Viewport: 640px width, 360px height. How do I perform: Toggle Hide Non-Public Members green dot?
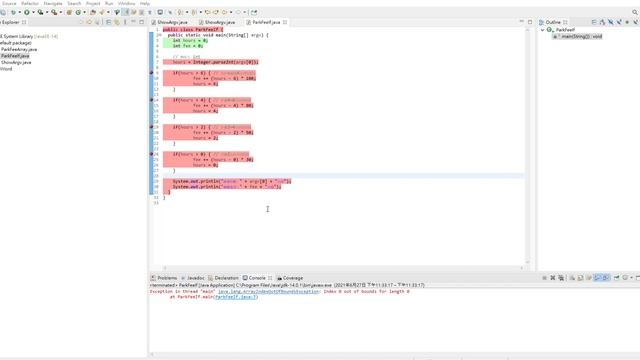coord(627,22)
